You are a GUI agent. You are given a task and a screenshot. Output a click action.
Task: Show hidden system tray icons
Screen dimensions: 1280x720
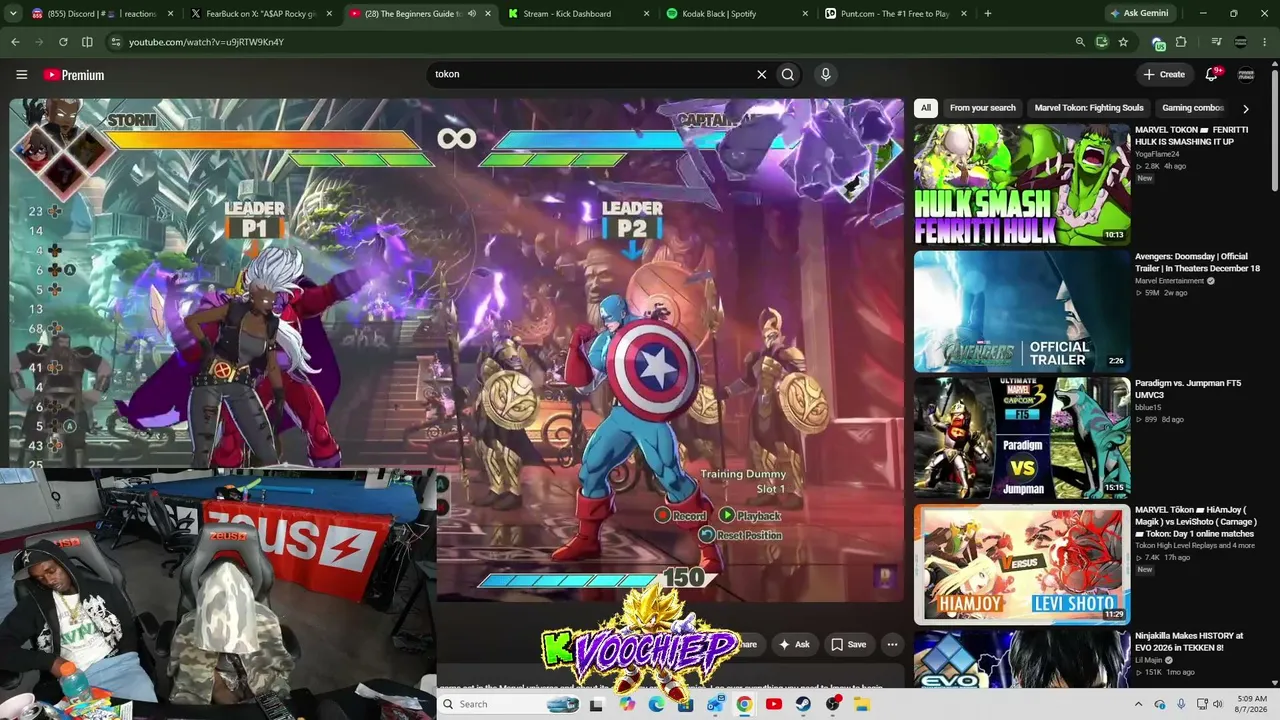point(1138,704)
